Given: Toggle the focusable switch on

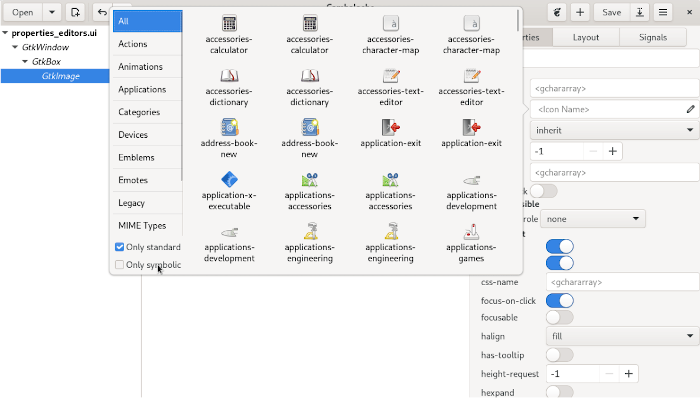Looking at the screenshot, I should coord(559,317).
